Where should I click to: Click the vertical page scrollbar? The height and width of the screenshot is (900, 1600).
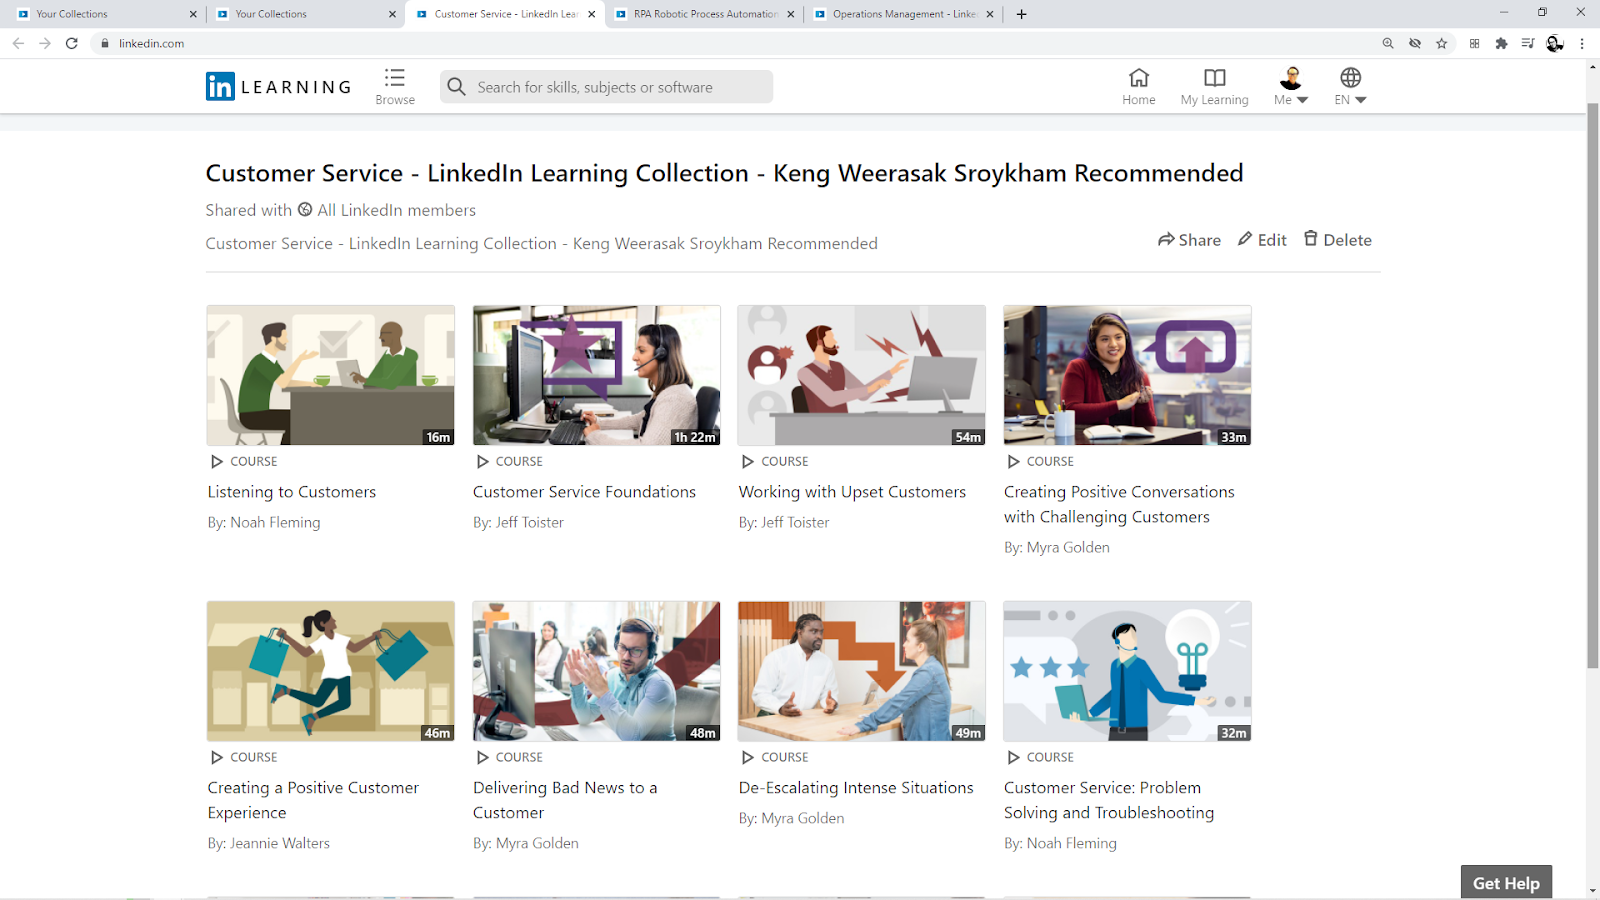[x=1592, y=385]
